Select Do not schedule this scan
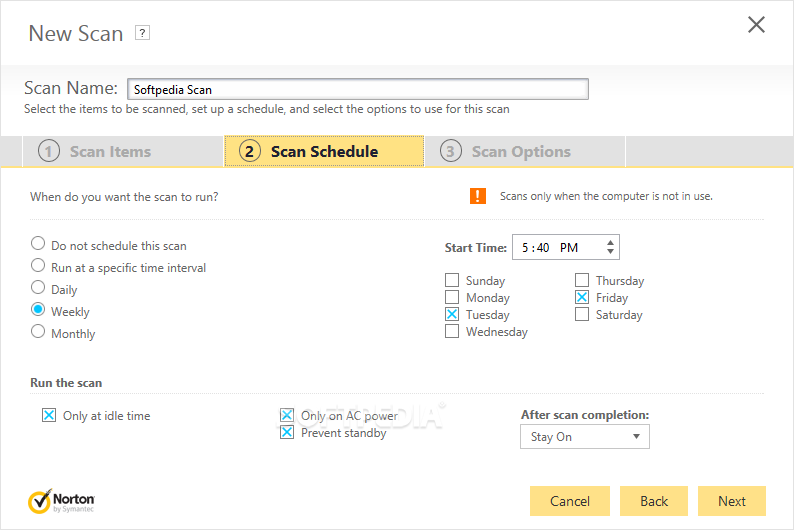794x530 pixels. pos(38,243)
